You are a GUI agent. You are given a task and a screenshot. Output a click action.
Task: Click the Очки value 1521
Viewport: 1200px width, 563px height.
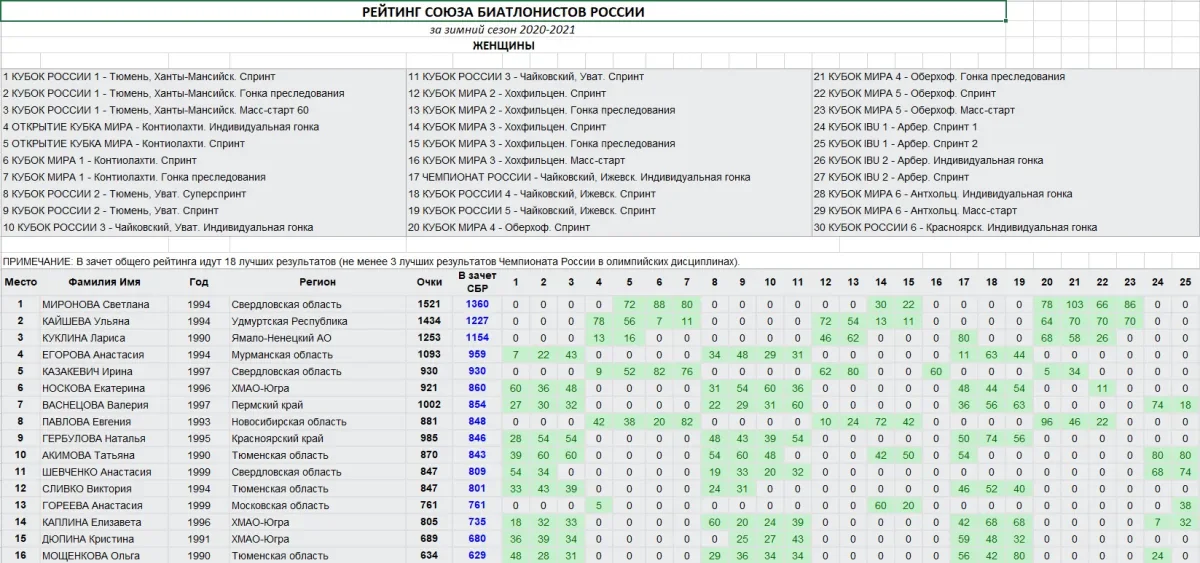429,304
